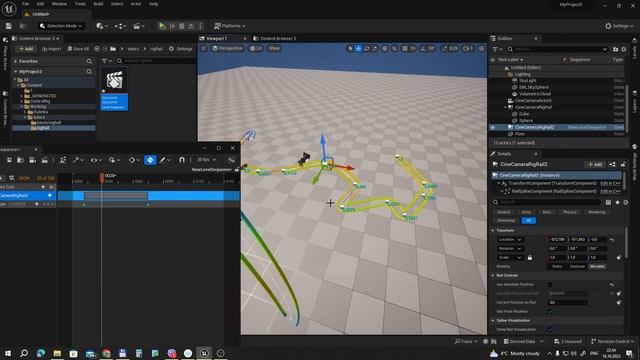Toggle the highlighted auto-key button in Sequencer
The height and width of the screenshot is (360, 640).
[150, 160]
